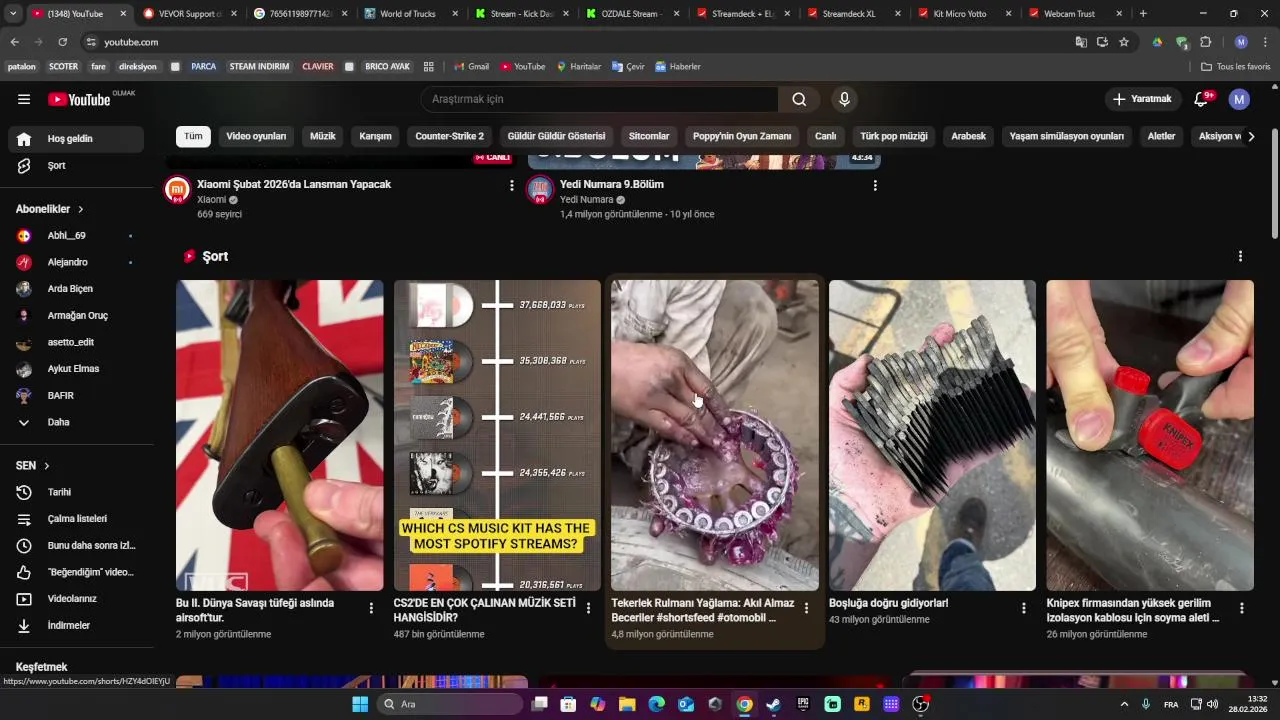The image size is (1280, 720).
Task: Open Aykut Elmas subscription channel
Action: (x=75, y=369)
